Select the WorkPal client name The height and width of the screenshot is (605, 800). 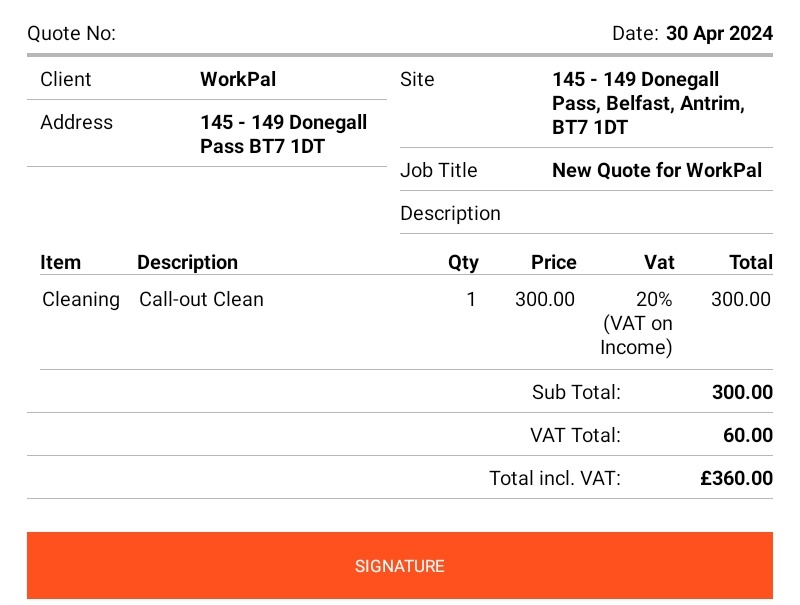238,79
